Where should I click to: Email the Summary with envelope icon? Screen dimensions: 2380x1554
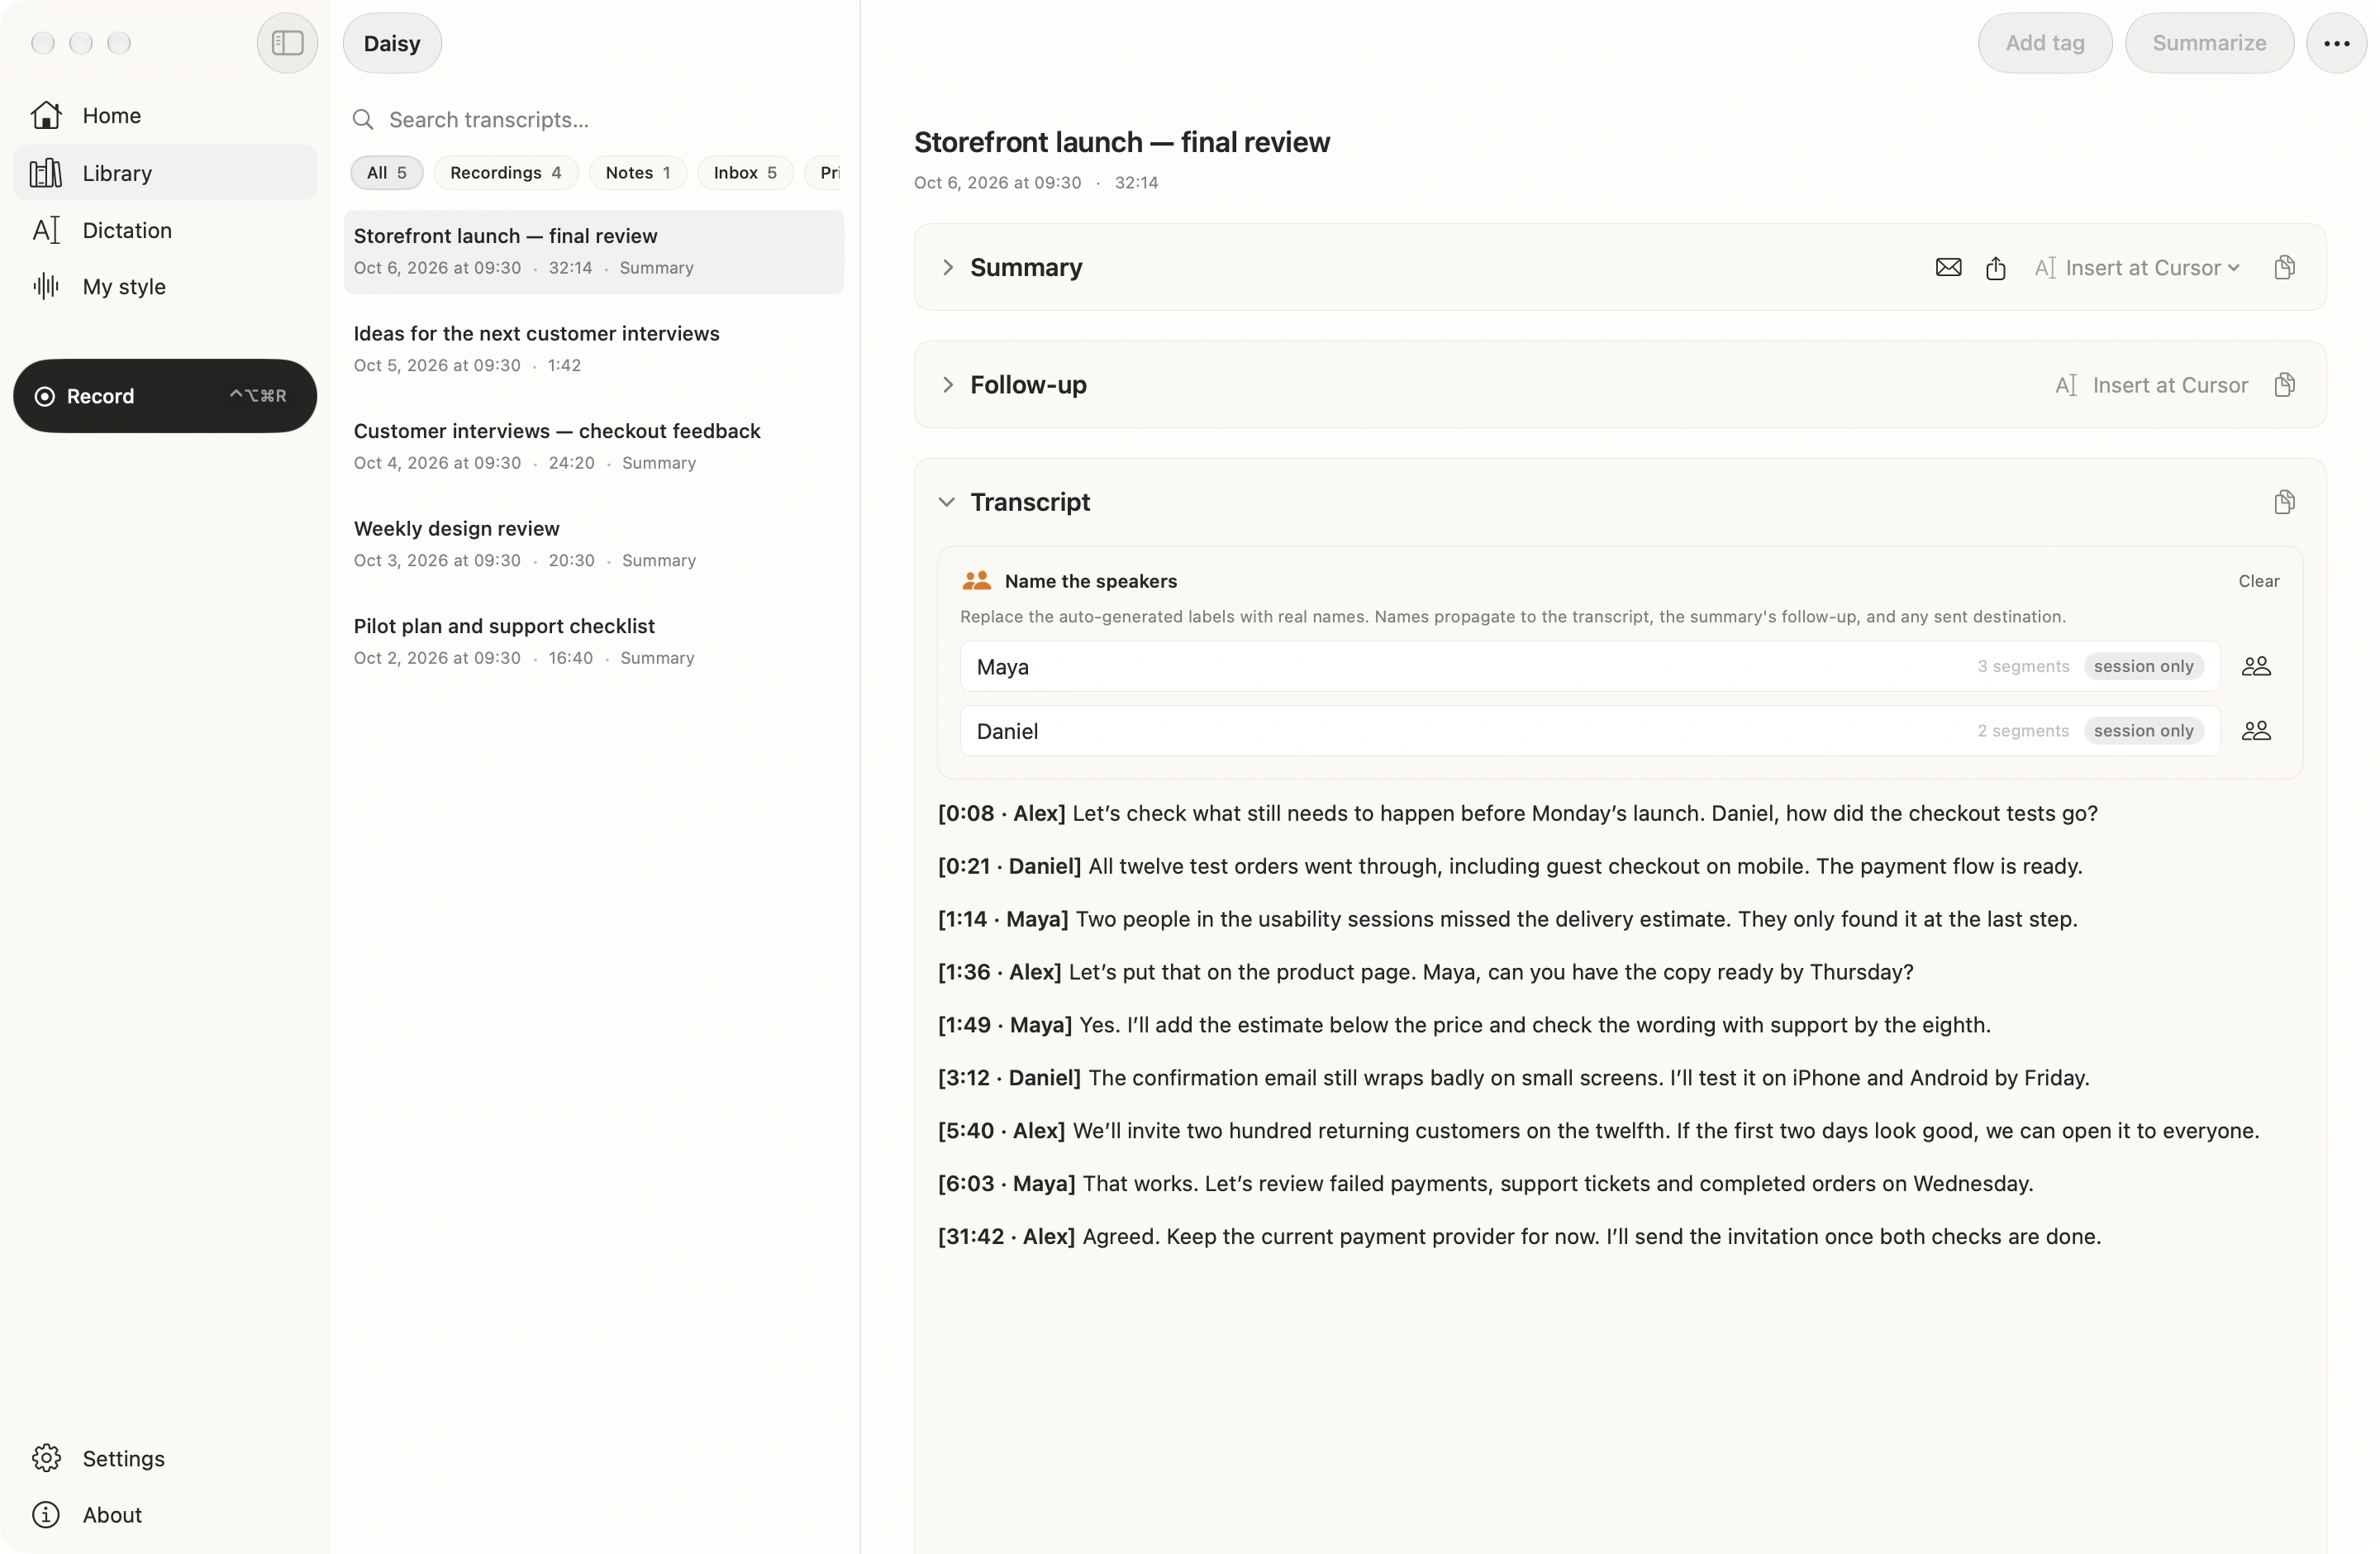[x=1948, y=267]
